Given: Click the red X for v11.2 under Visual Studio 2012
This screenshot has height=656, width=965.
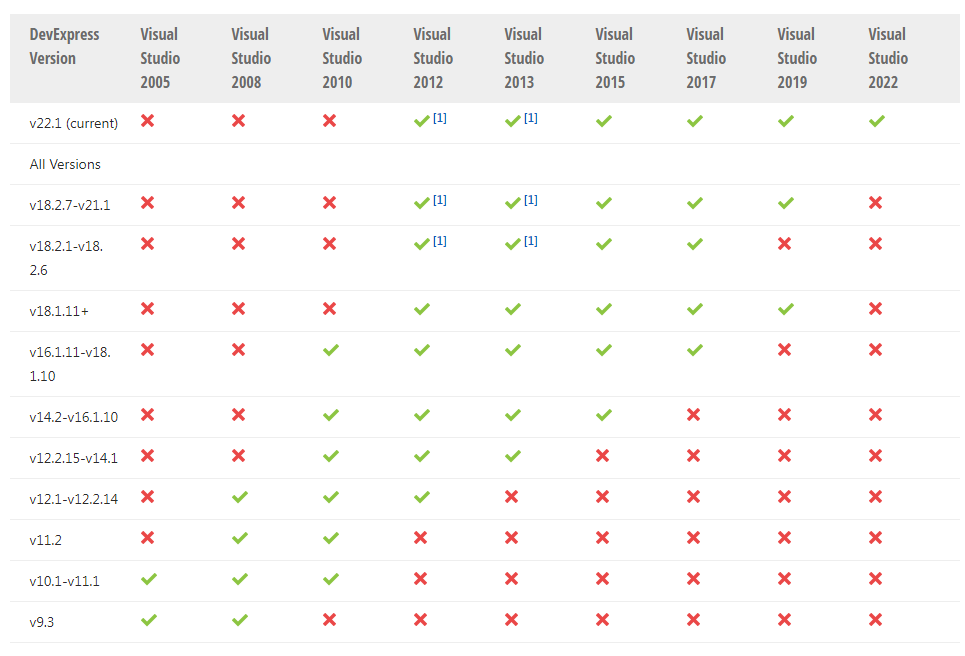Looking at the screenshot, I should pyautogui.click(x=421, y=538).
